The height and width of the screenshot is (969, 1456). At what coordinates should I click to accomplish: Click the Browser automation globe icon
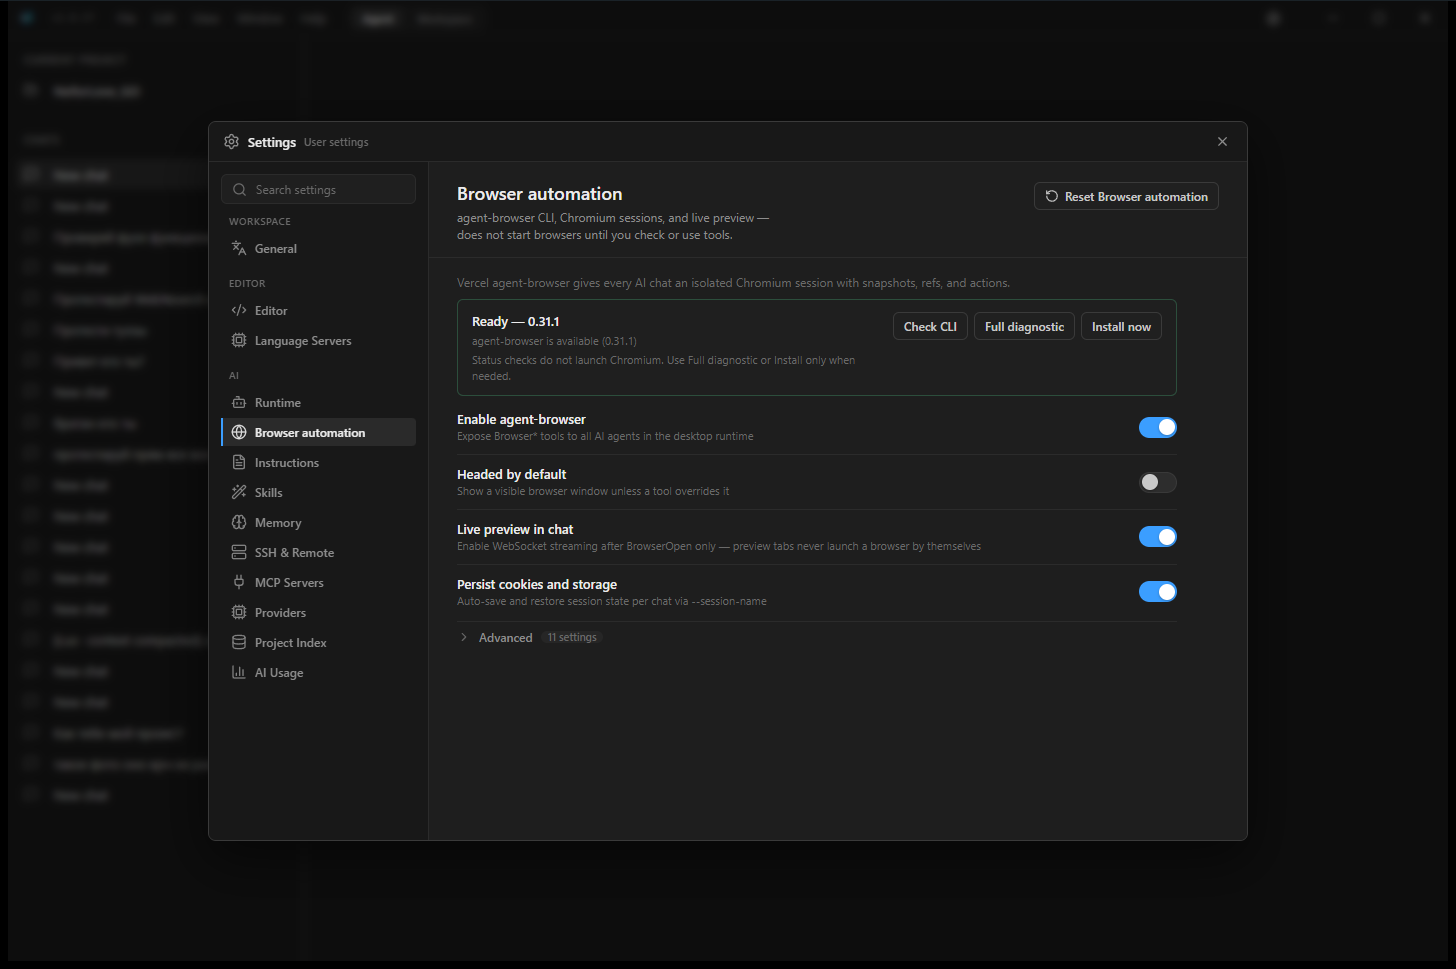tap(239, 433)
